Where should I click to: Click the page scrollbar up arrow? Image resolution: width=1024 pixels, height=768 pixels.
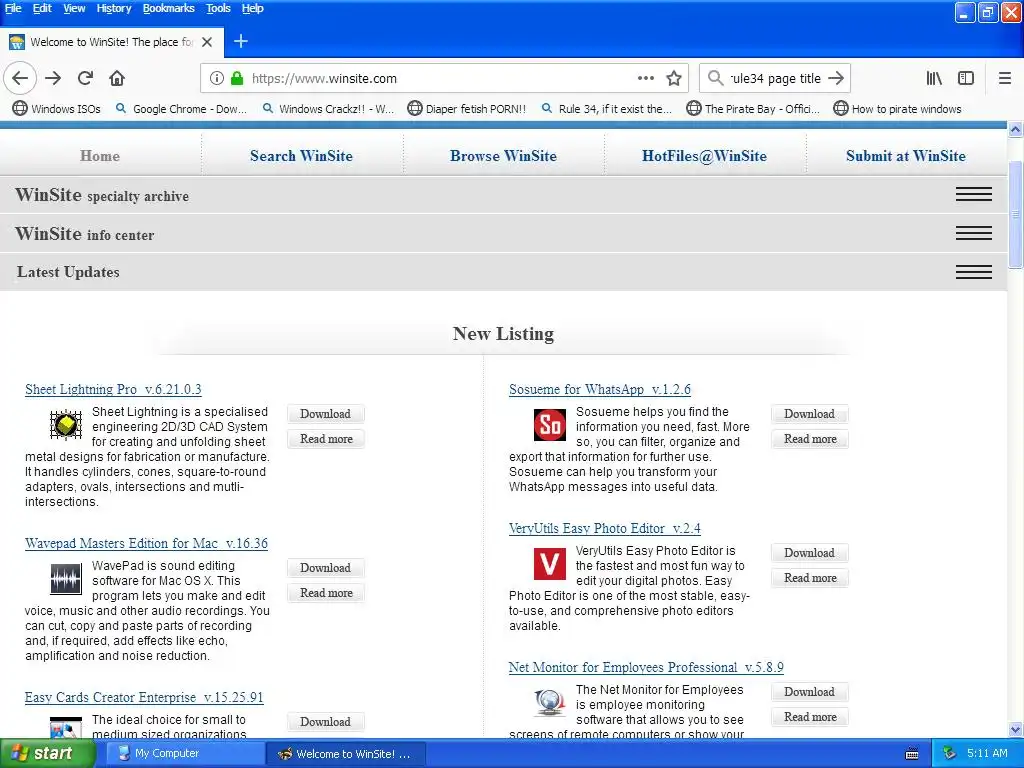pyautogui.click(x=1015, y=129)
